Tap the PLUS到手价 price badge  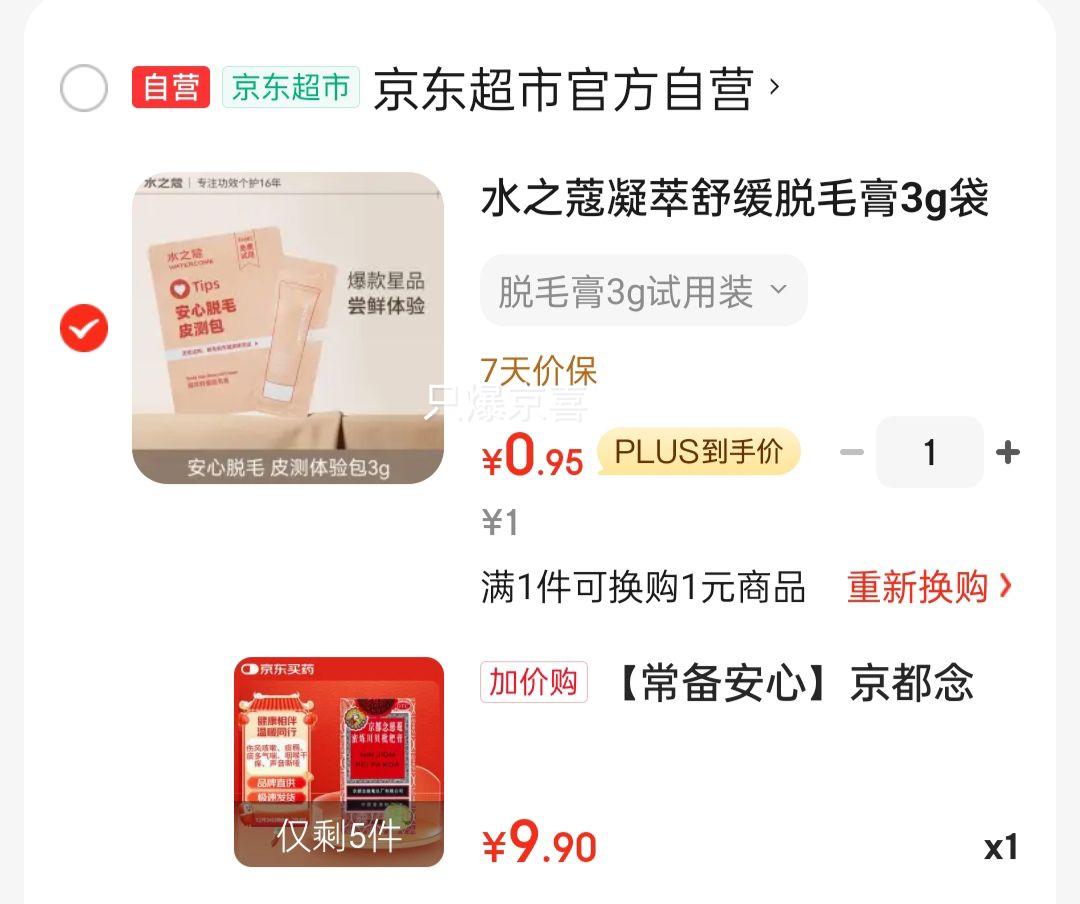698,452
